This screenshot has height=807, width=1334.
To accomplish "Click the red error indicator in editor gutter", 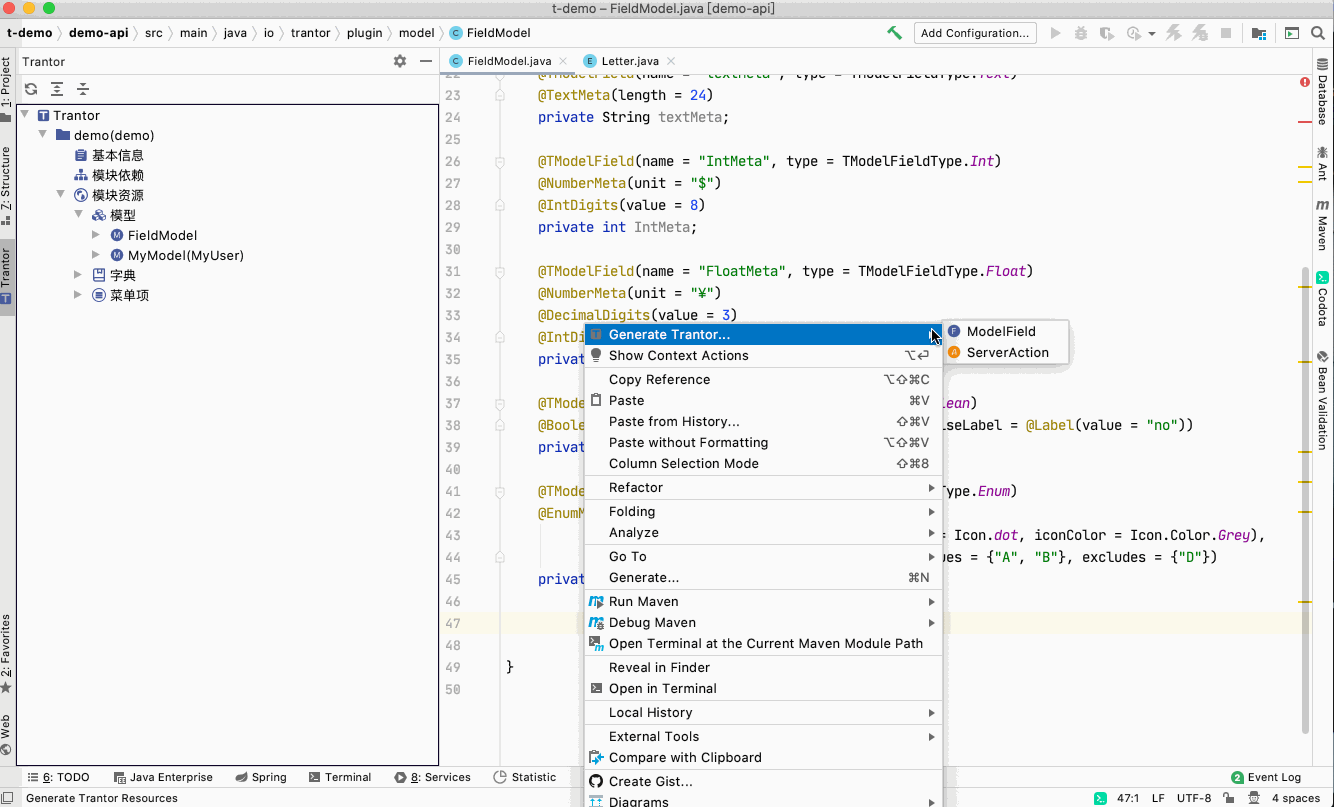I will click(x=1305, y=82).
